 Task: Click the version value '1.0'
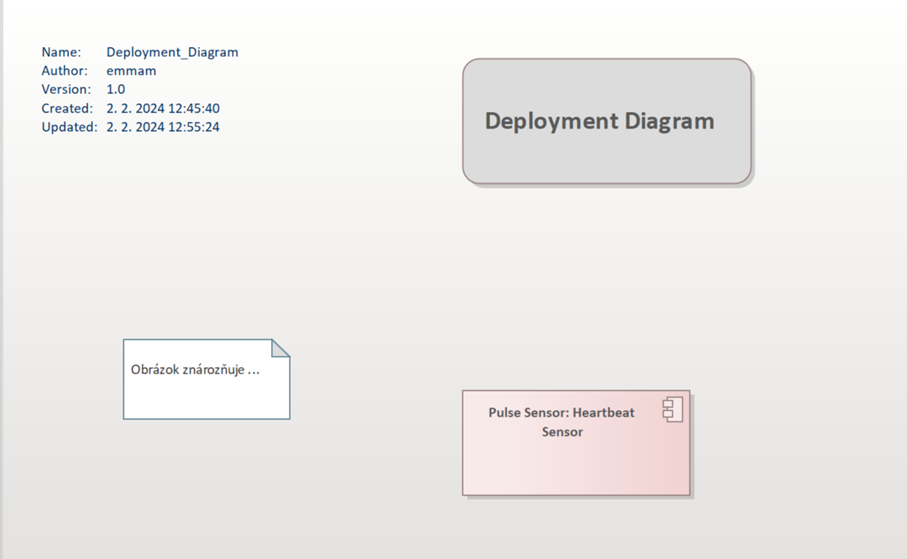pyautogui.click(x=116, y=89)
